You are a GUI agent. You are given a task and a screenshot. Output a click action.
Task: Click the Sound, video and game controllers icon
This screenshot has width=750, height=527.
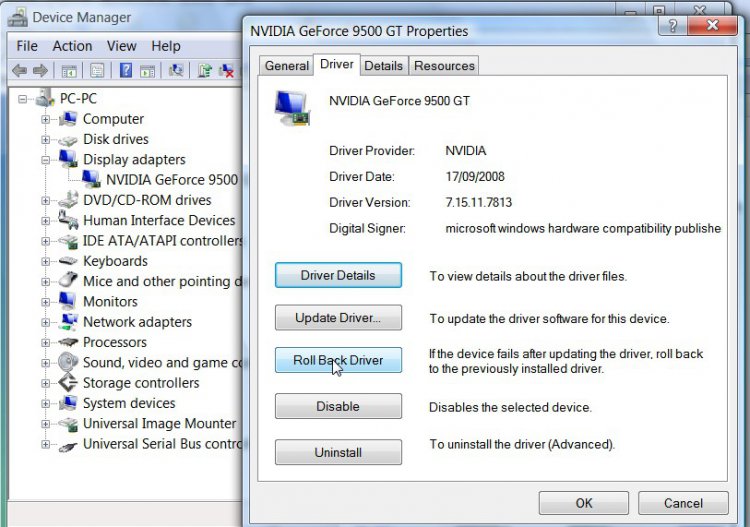[68, 362]
